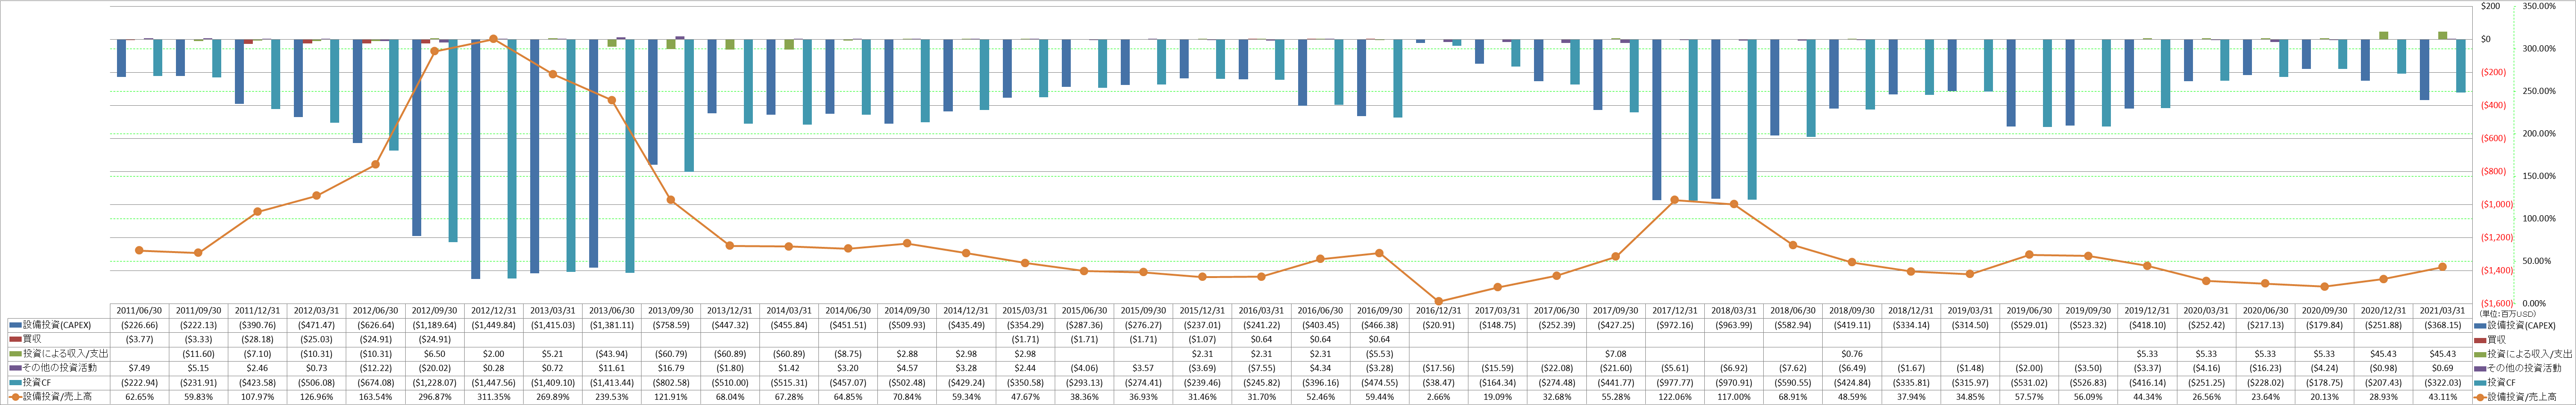Select the 投資による収入/支出 cell ($43.94)

click(611, 354)
